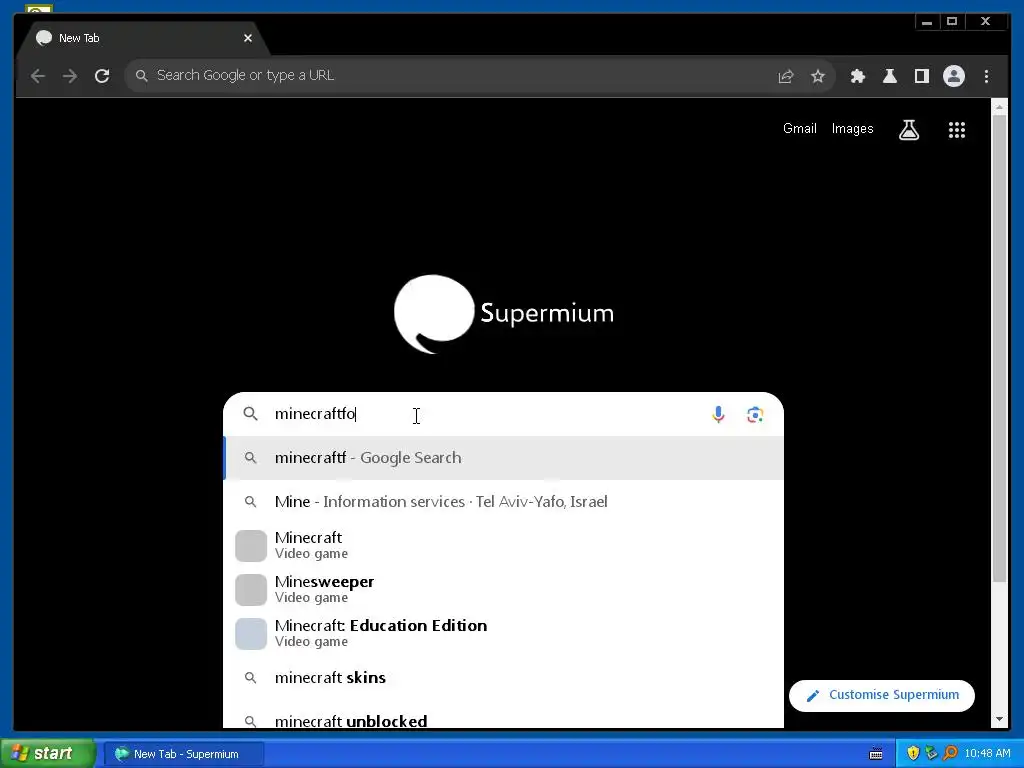Search by image with Lens icon
The image size is (1024, 768).
(755, 415)
